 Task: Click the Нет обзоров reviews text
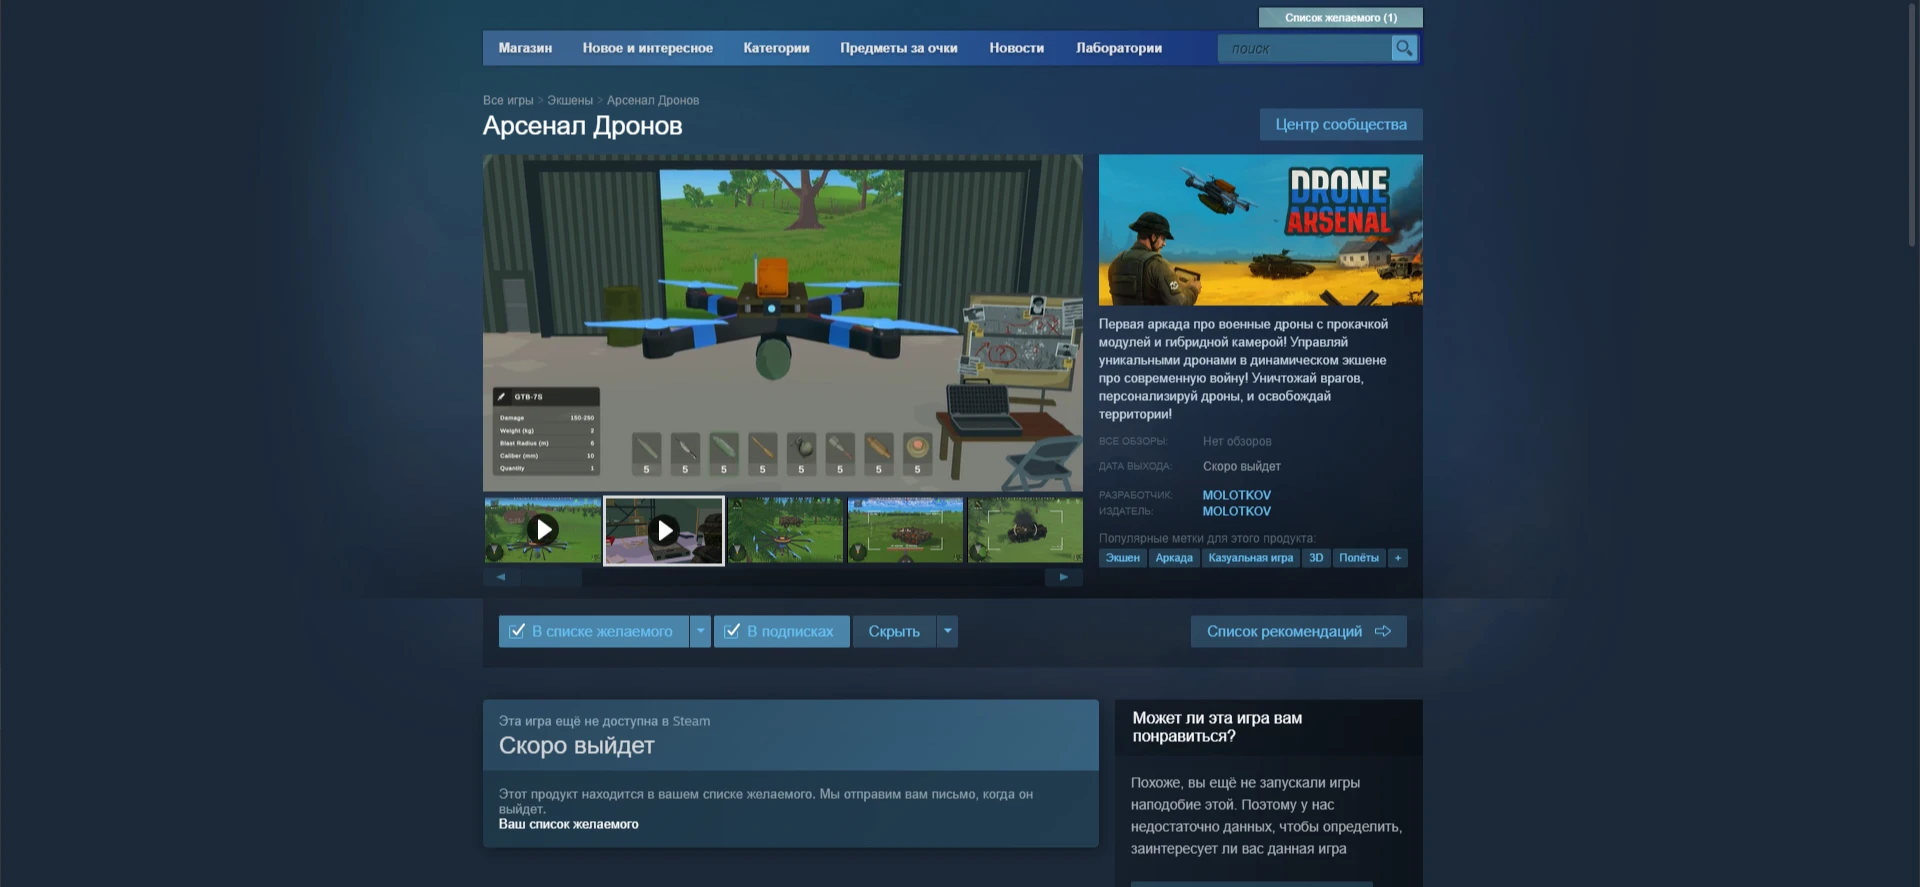coord(1237,441)
